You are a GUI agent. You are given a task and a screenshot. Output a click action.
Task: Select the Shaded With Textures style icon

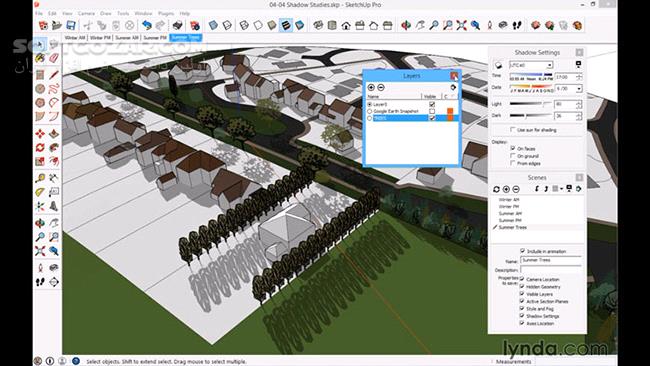pos(286,25)
